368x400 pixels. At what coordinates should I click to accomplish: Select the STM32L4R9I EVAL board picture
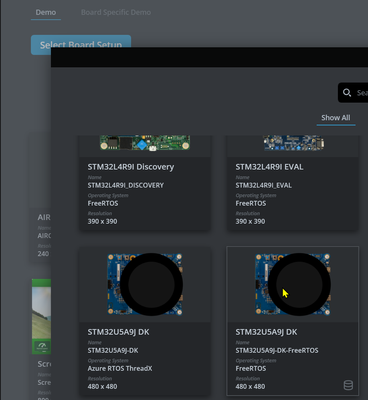(x=293, y=143)
